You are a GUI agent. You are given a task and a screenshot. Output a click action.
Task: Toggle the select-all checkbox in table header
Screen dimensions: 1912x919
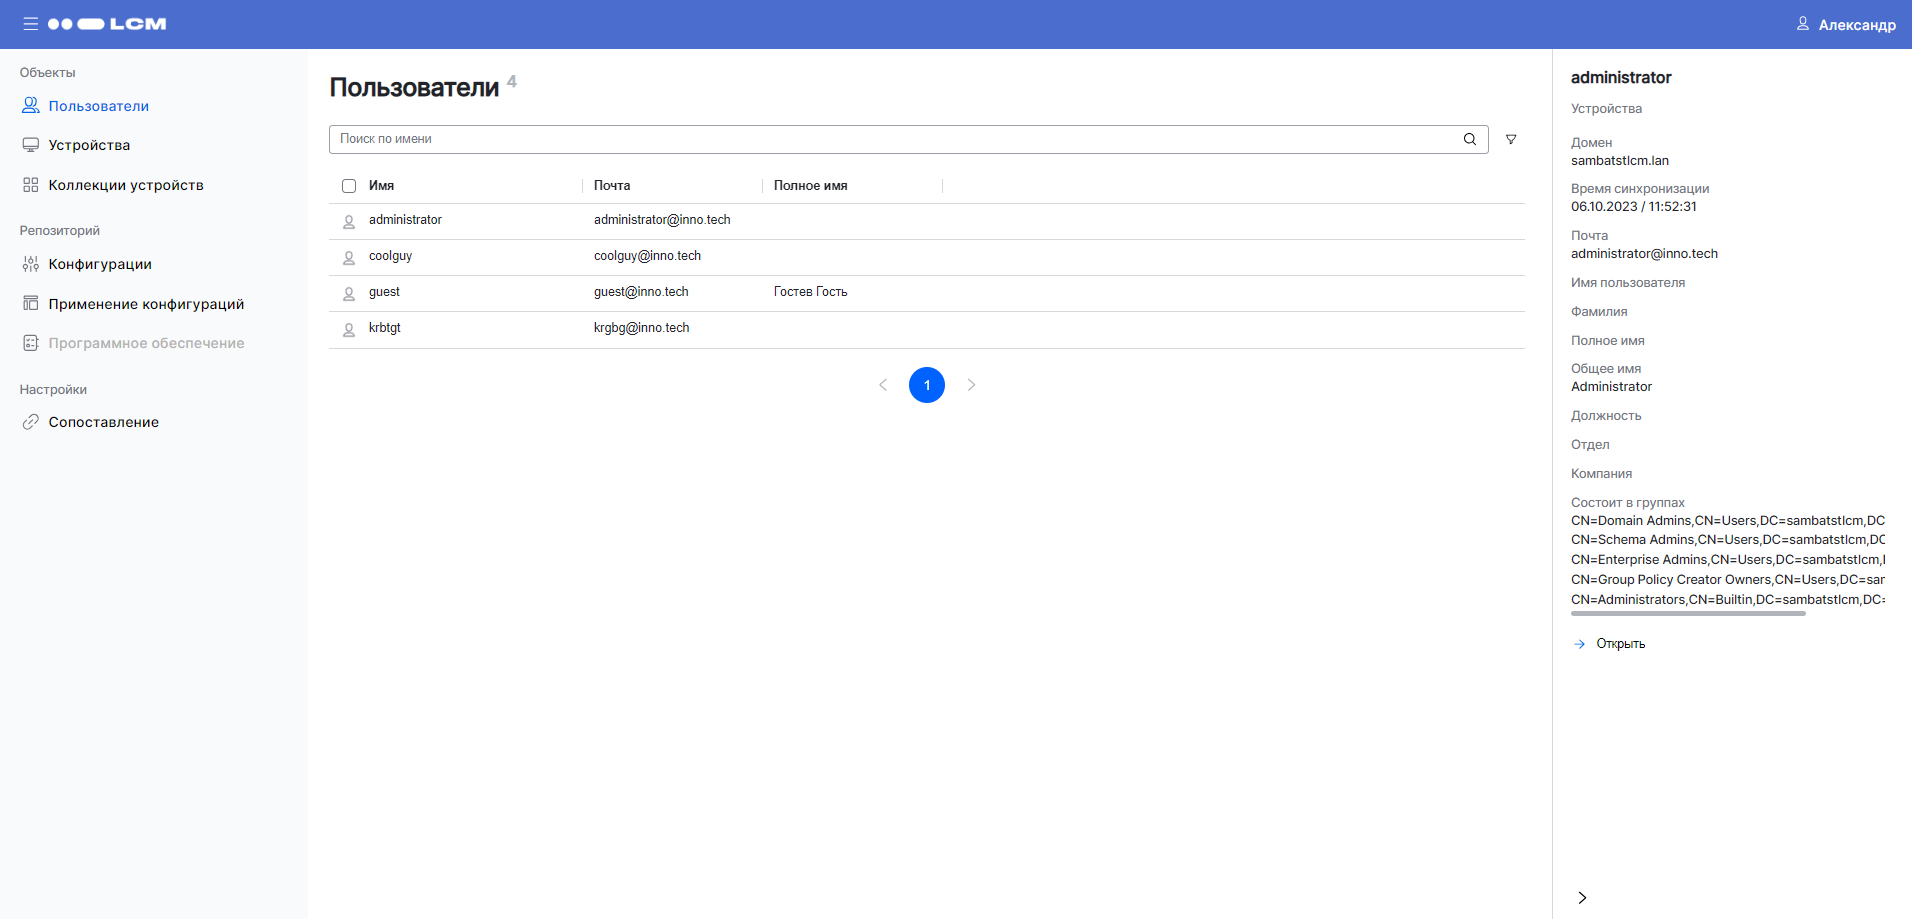348,186
